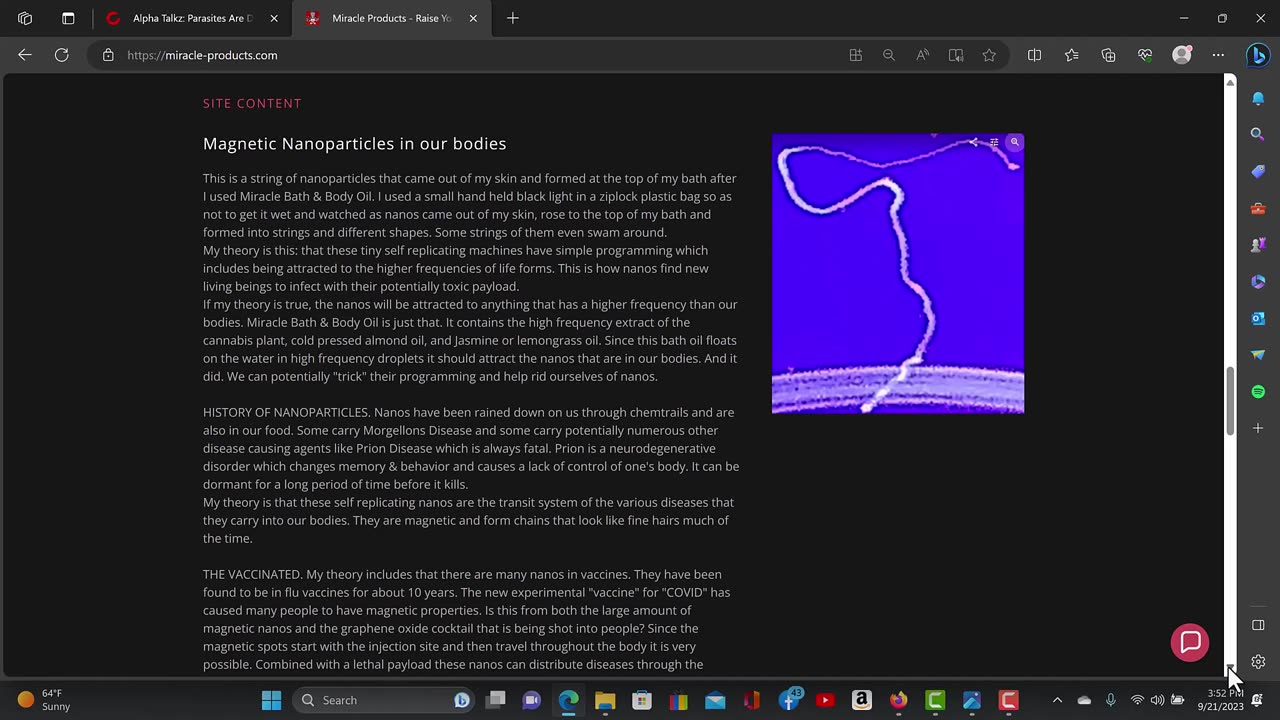Open Collections panel
The image size is (1280, 720).
point(1108,55)
